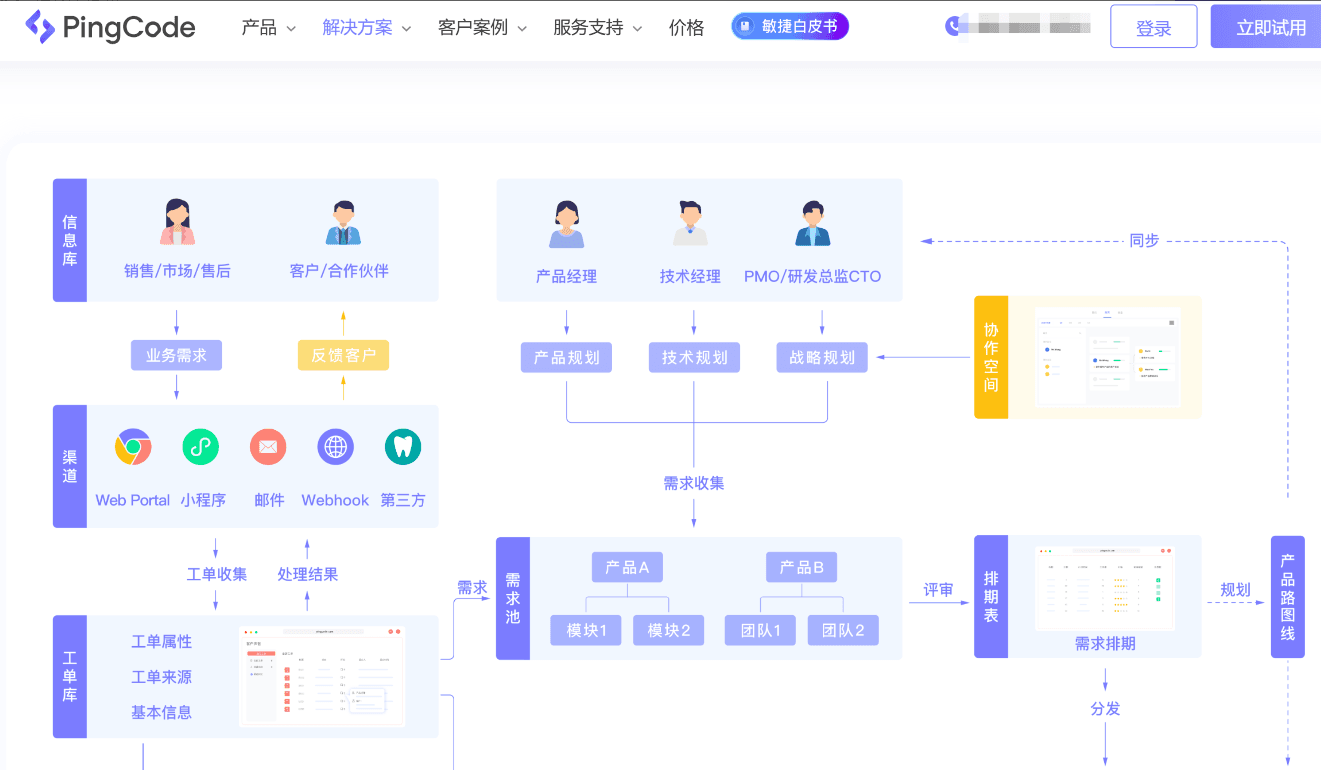Click the 工单来源 text
1321x770 pixels.
(161, 677)
